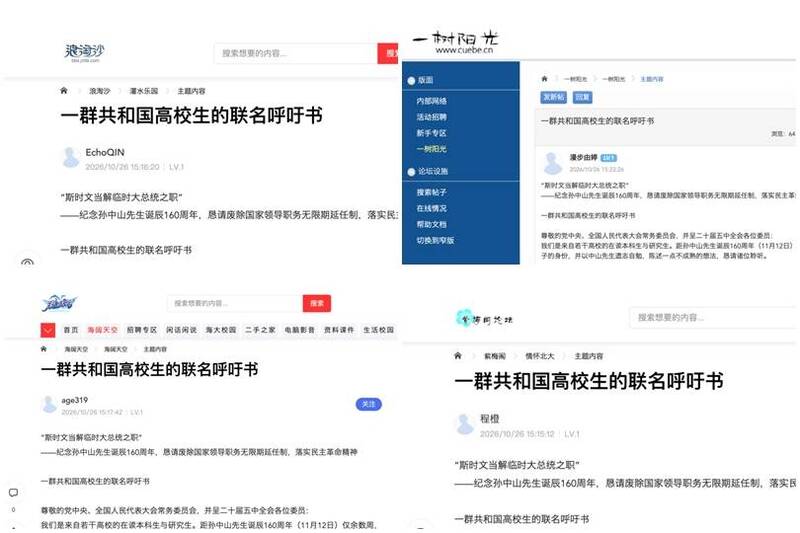Click the 浪淘沙 site logo

[x=85, y=53]
